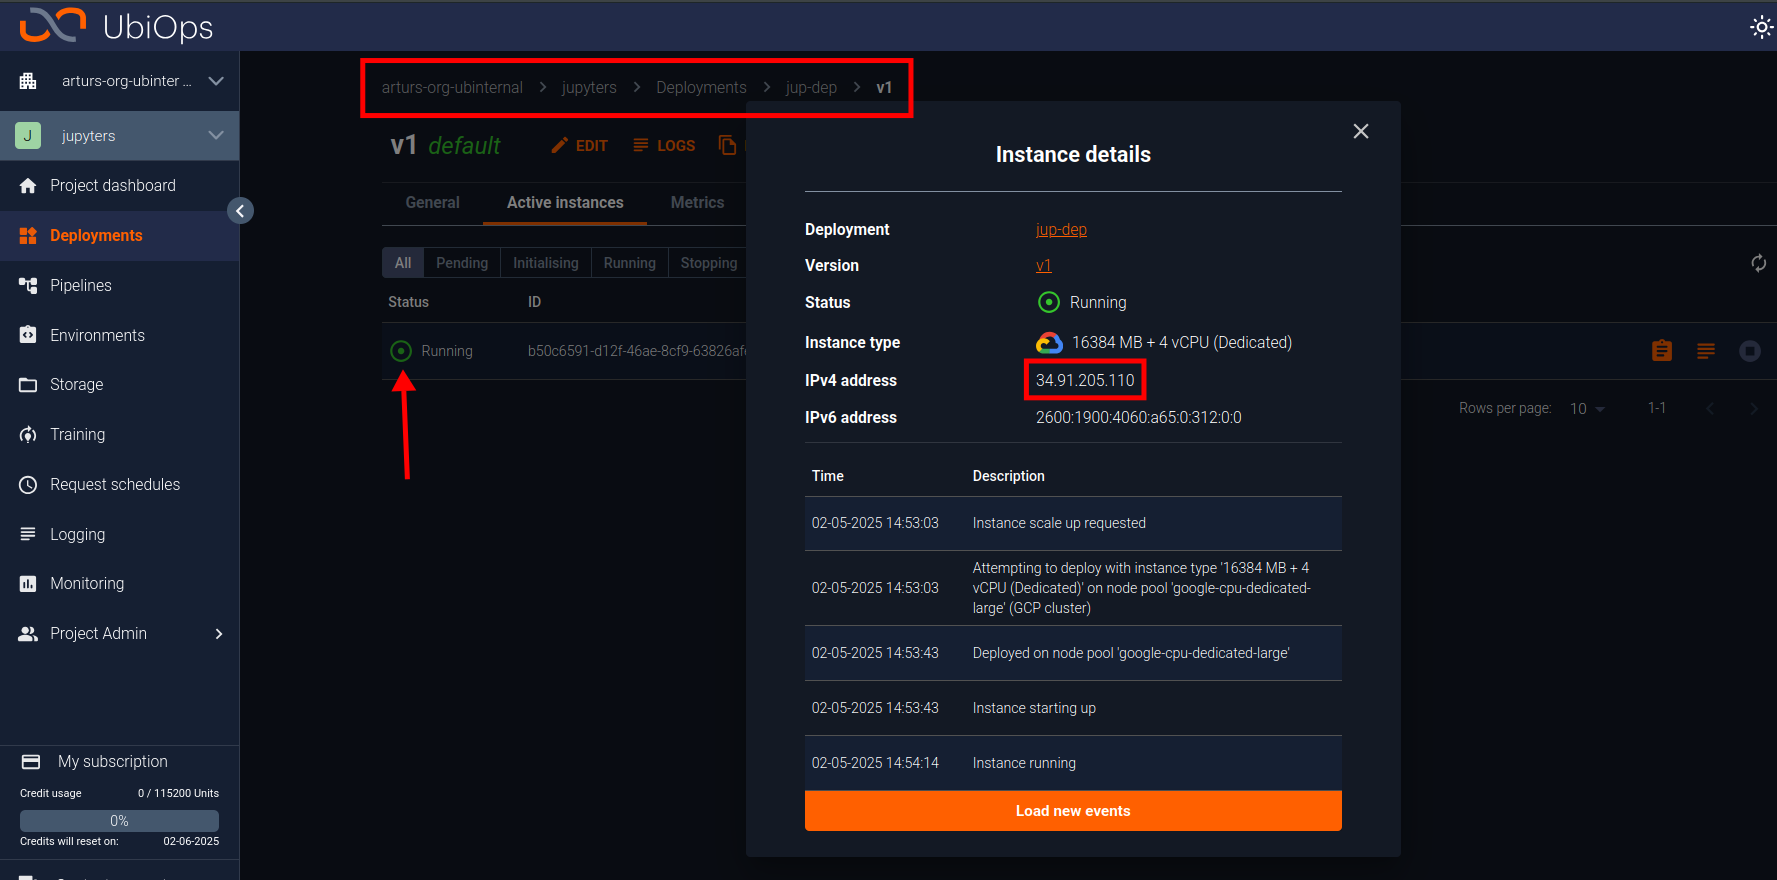Image resolution: width=1777 pixels, height=880 pixels.
Task: Click the Training sidebar icon
Action: tap(28, 435)
